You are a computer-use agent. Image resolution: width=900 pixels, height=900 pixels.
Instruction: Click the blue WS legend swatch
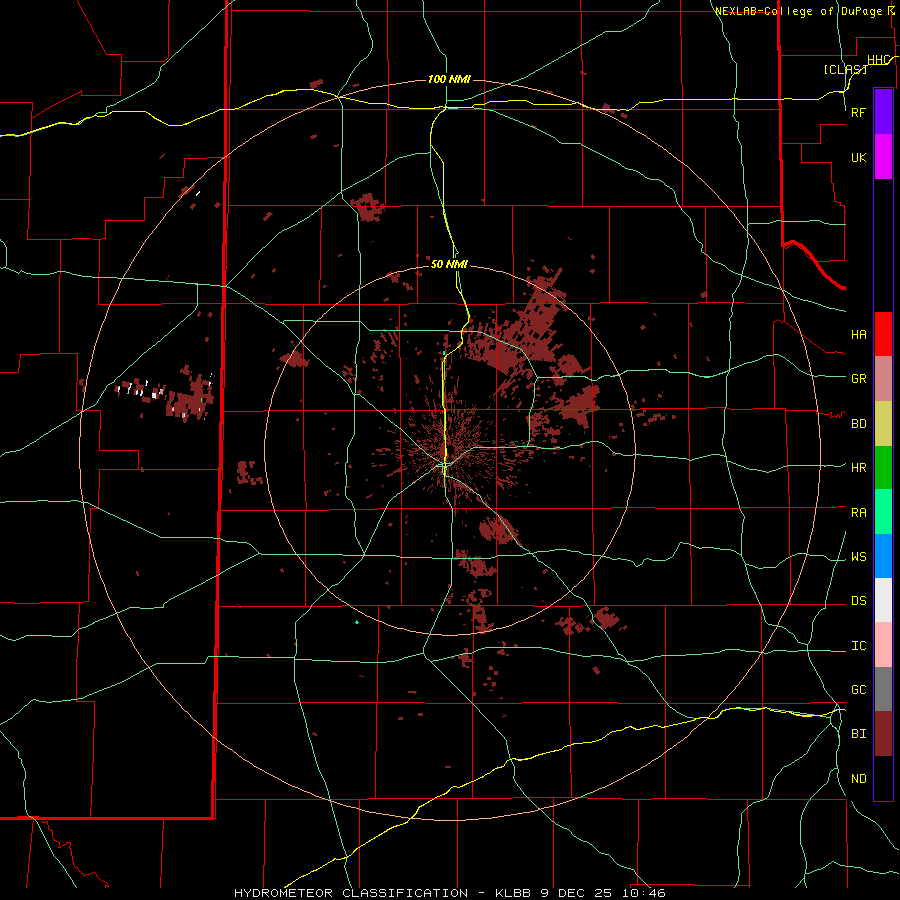[883, 556]
